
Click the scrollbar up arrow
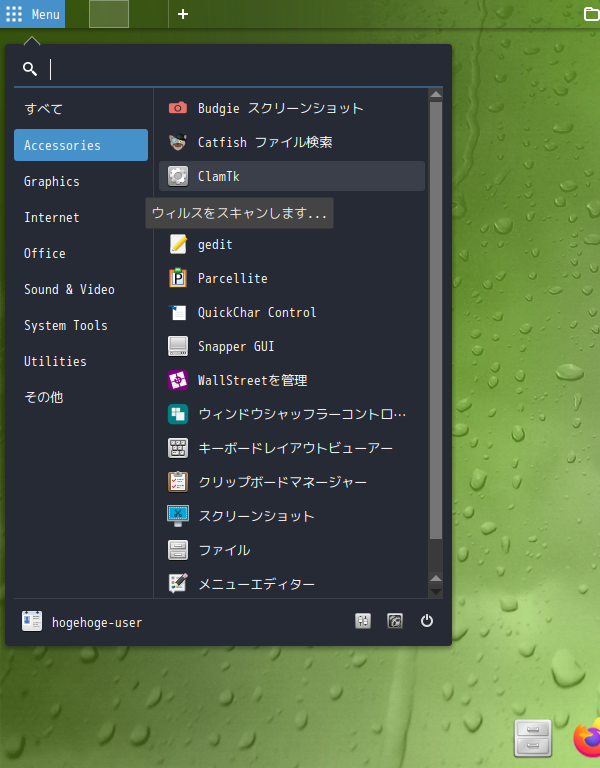(x=436, y=94)
